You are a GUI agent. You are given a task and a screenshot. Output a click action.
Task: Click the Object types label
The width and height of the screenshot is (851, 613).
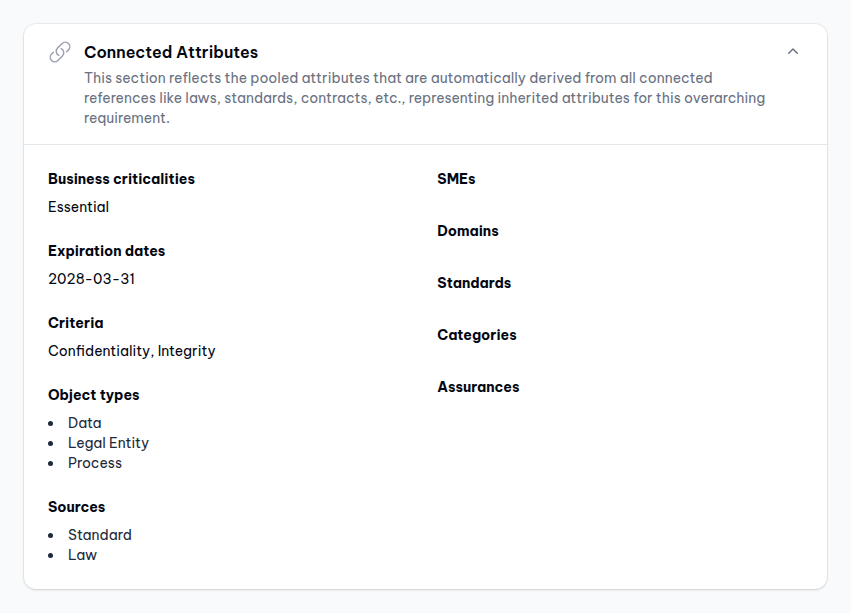click(x=93, y=395)
